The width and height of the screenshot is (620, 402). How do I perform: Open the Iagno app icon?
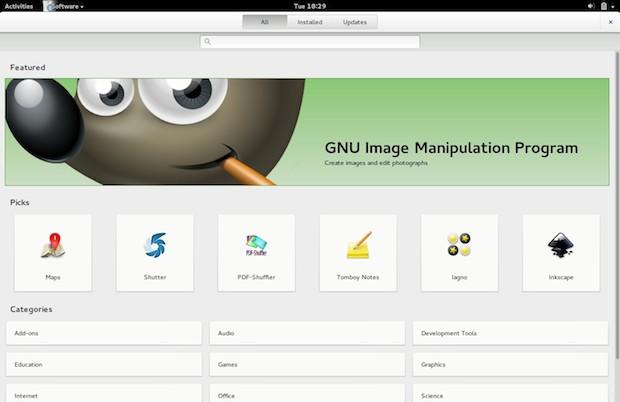(x=459, y=245)
